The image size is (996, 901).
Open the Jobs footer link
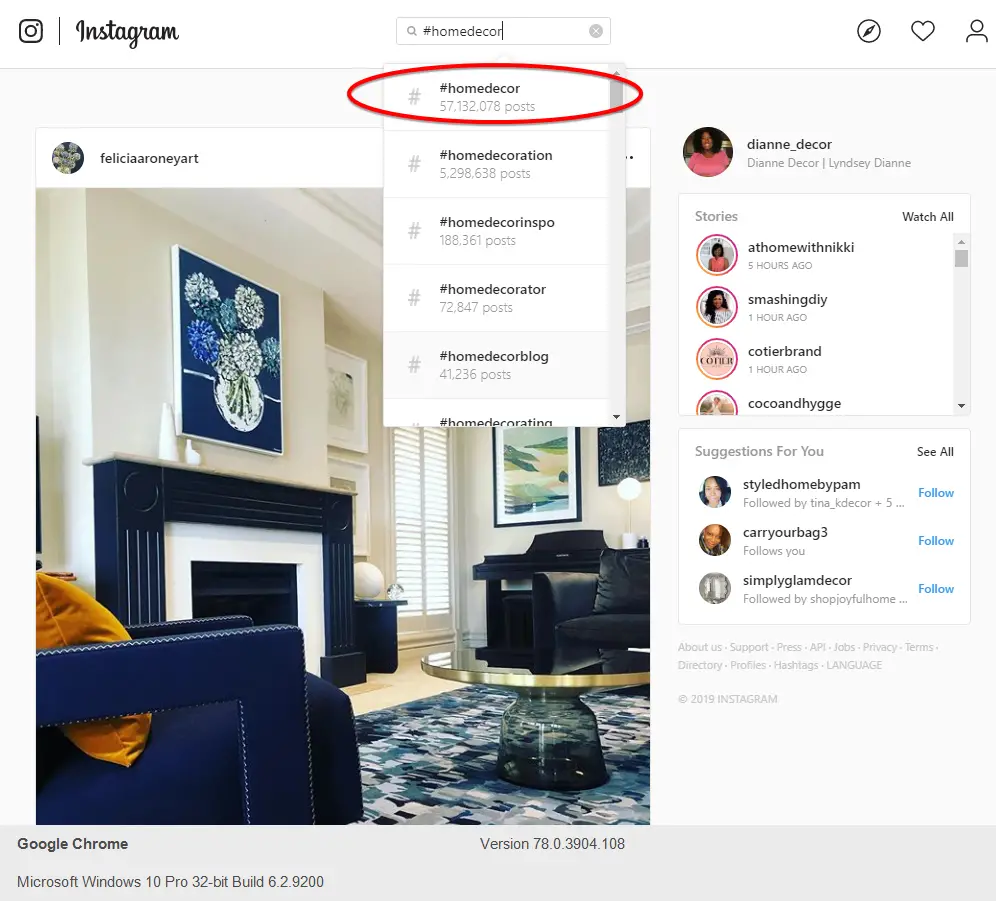pyautogui.click(x=844, y=647)
